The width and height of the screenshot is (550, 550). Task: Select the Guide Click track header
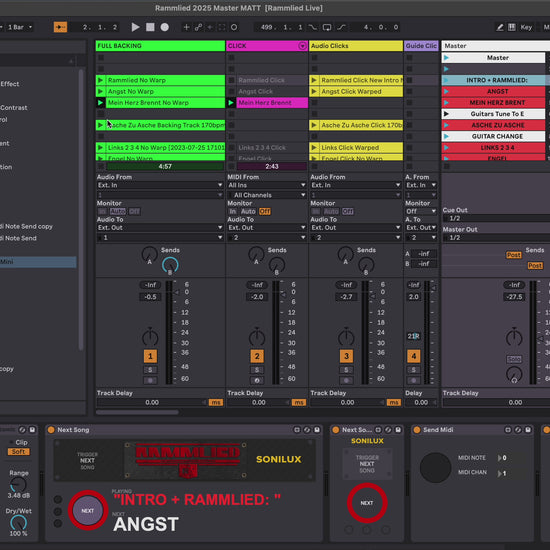[421, 46]
